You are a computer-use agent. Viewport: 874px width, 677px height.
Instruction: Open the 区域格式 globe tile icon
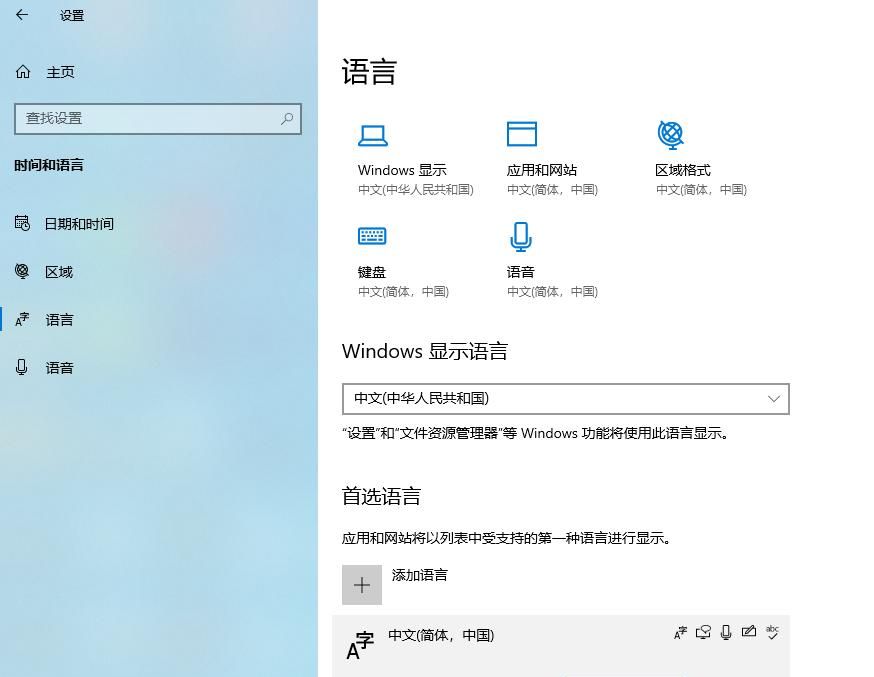click(671, 134)
